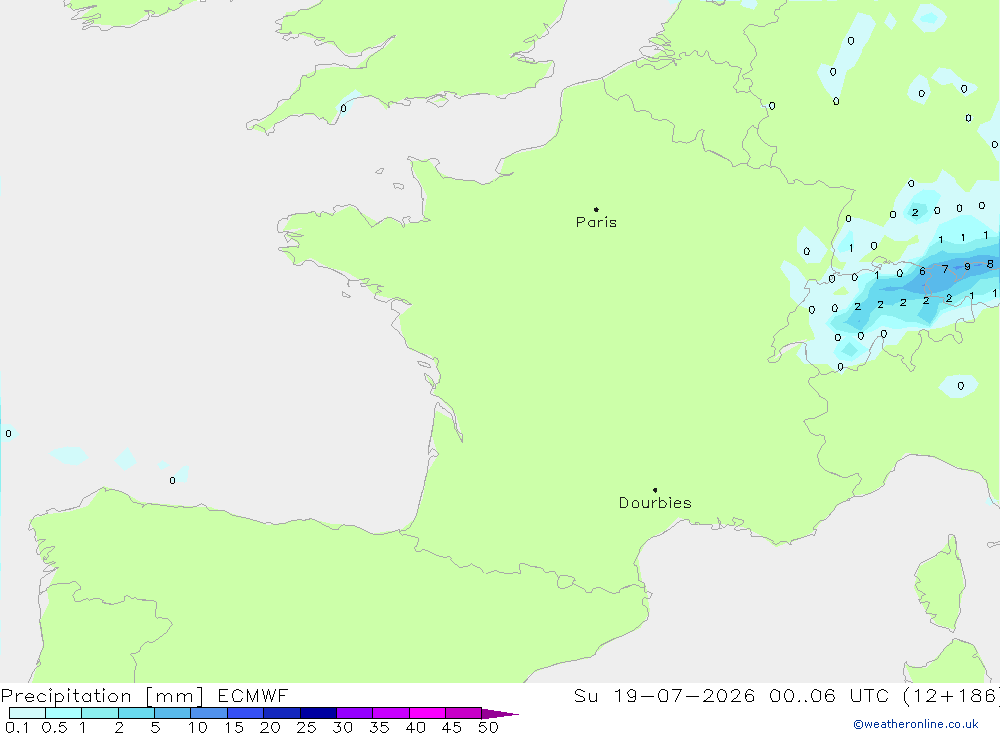Open the weatheronline.co.uk copyright link
Screen dimensions: 1000x733
point(916,724)
